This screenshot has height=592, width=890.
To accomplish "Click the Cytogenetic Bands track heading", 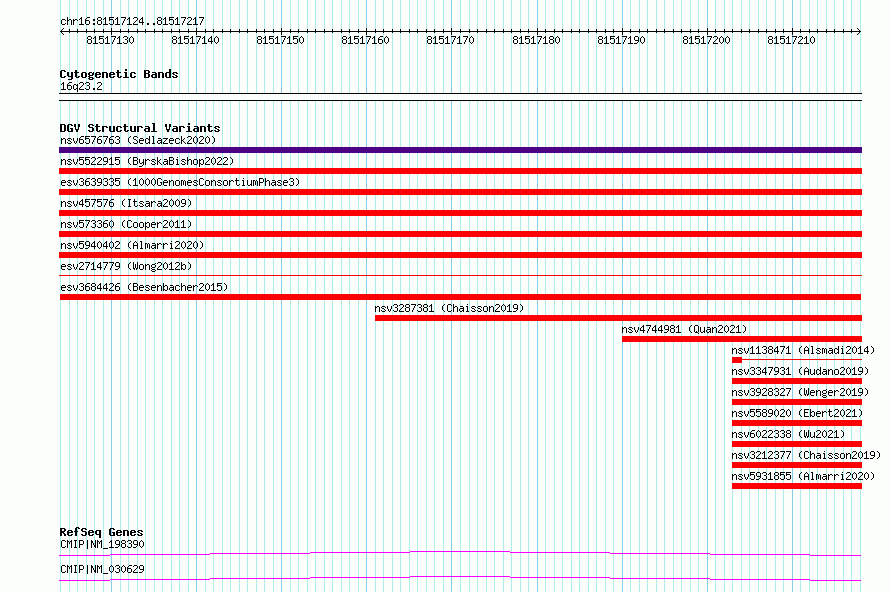I will click(x=119, y=74).
